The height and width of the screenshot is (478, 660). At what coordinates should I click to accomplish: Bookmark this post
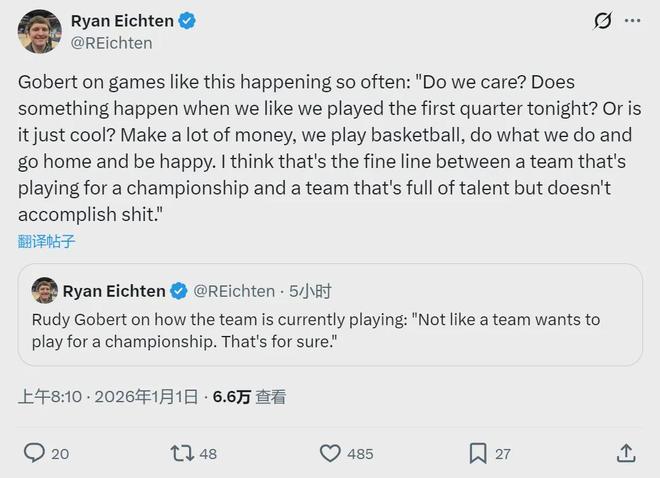[478, 453]
